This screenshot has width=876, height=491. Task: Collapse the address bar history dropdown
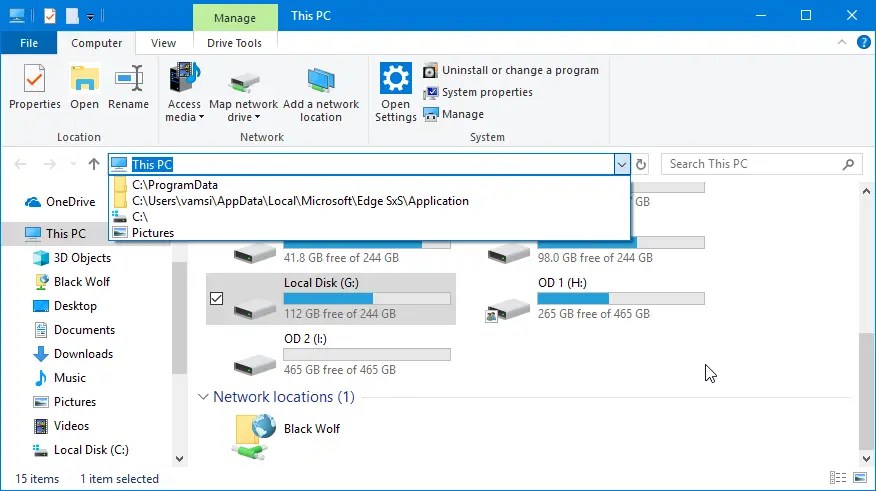(x=622, y=164)
